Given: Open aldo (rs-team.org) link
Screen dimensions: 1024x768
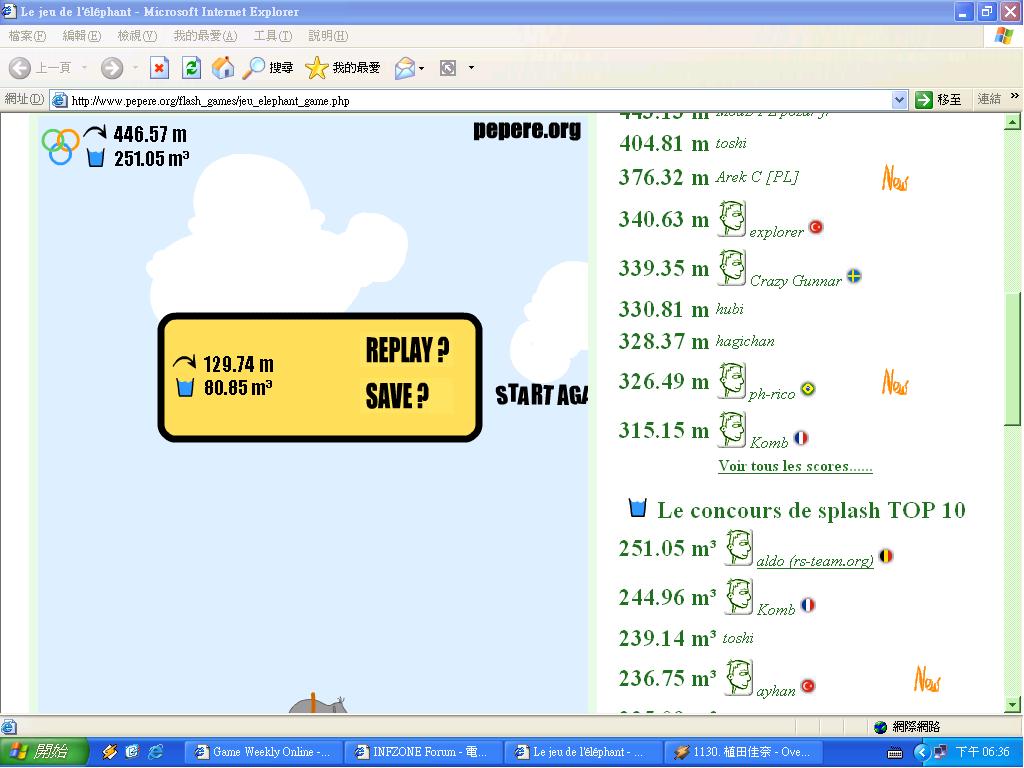Looking at the screenshot, I should pyautogui.click(x=815, y=561).
